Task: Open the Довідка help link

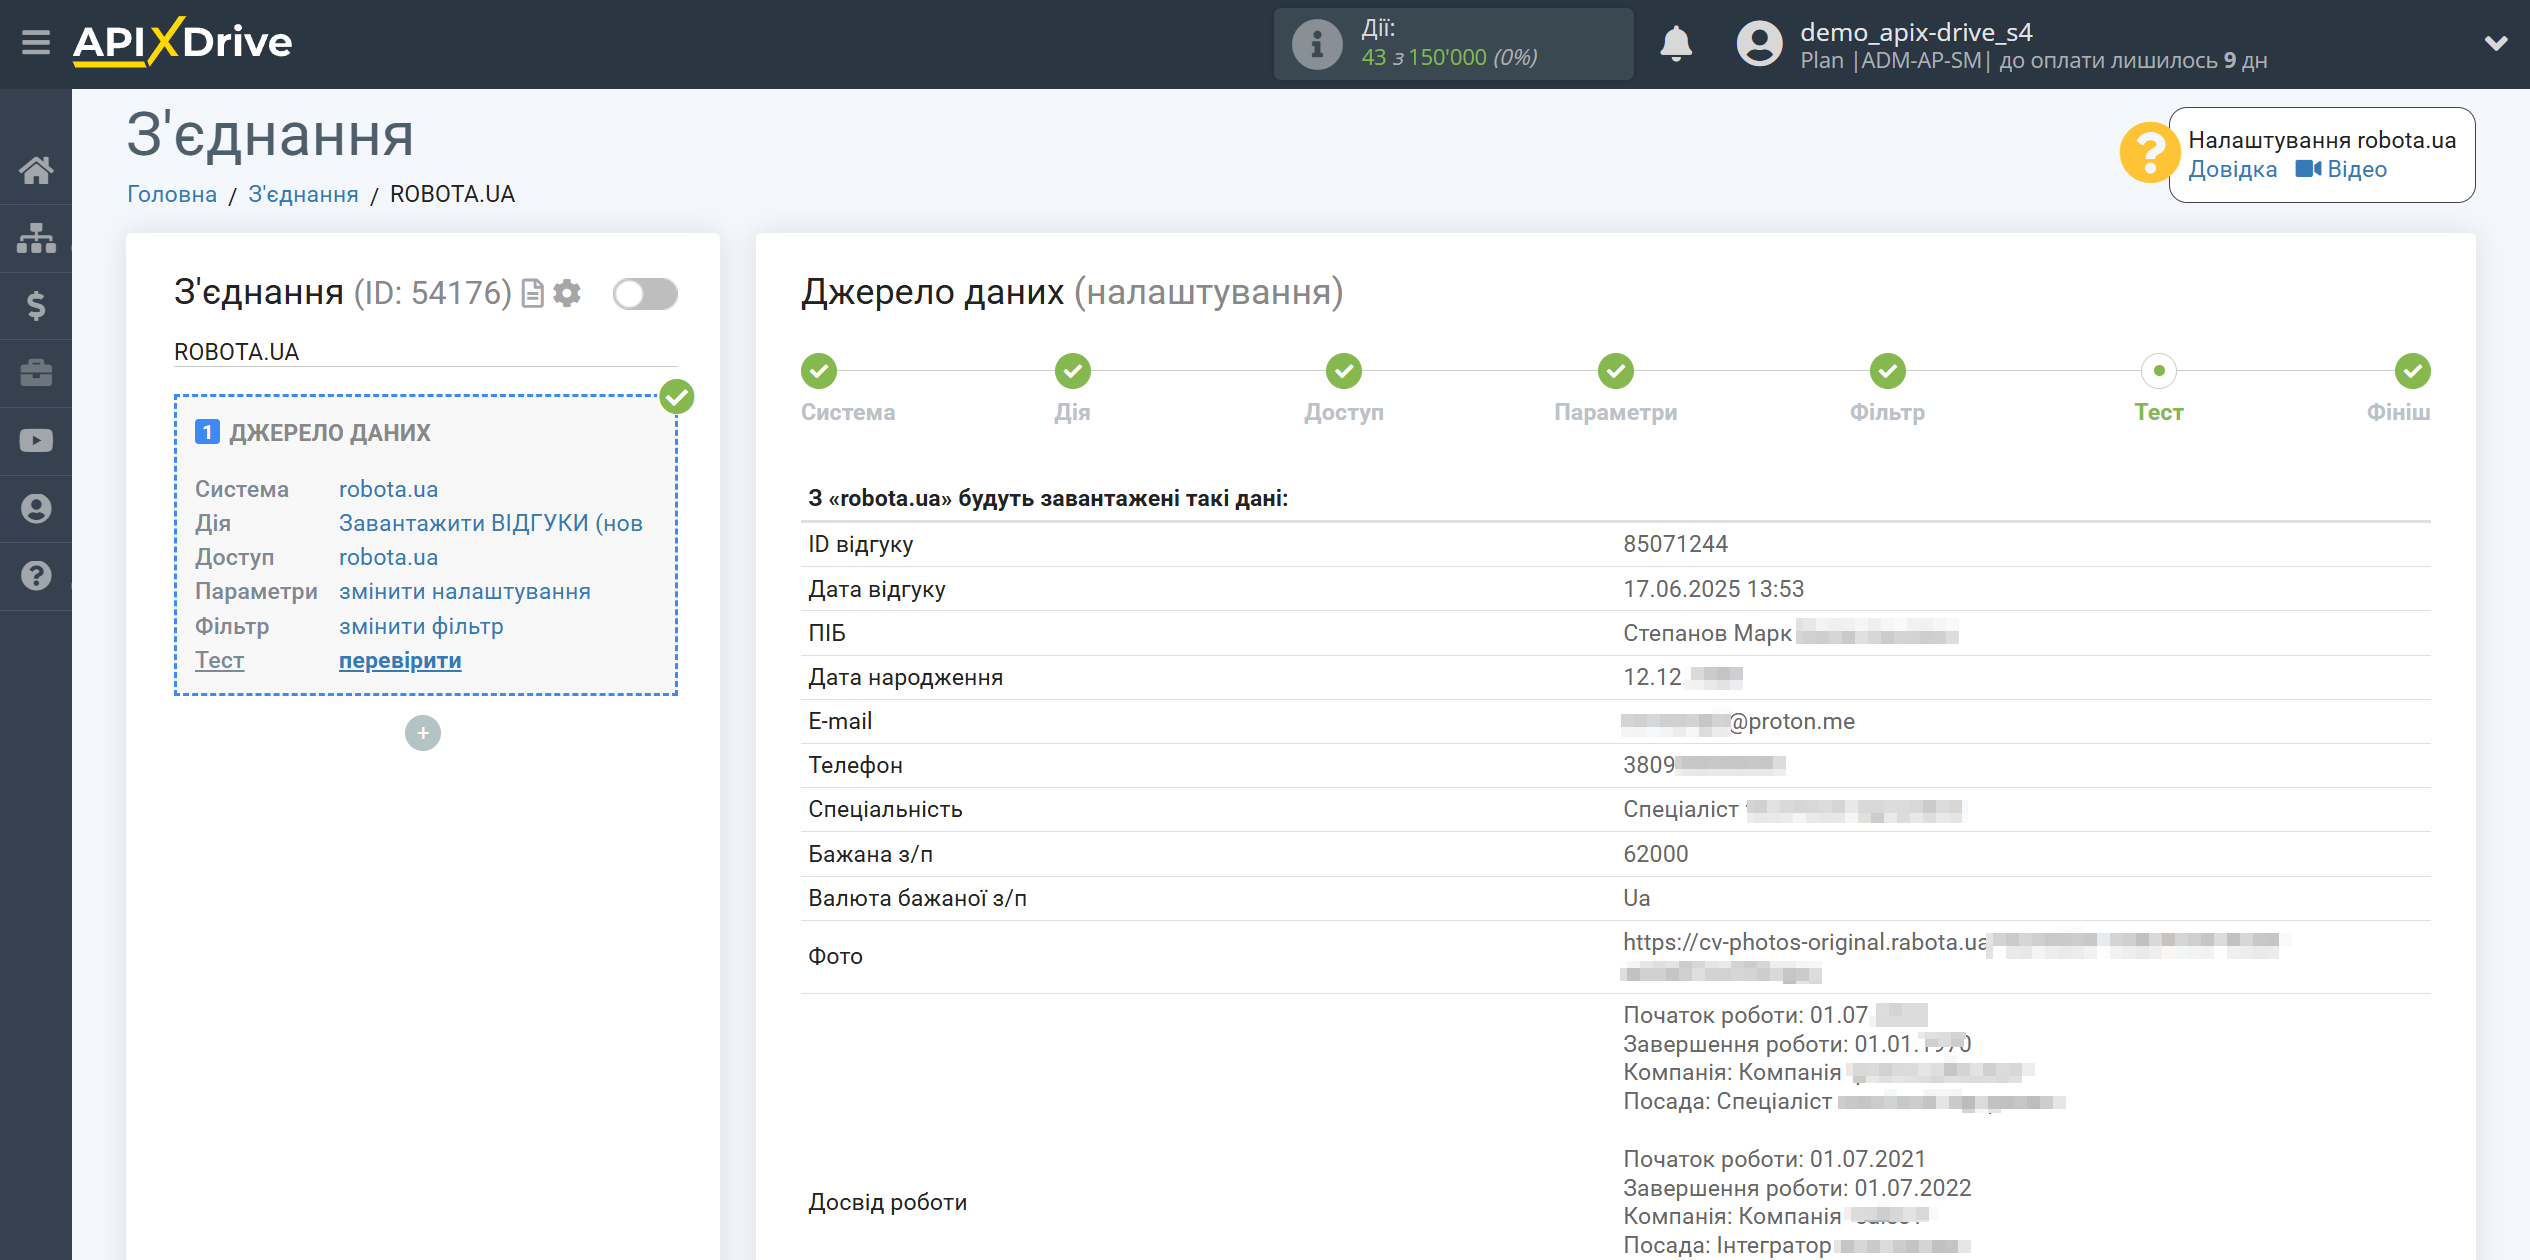Action: coord(2232,169)
